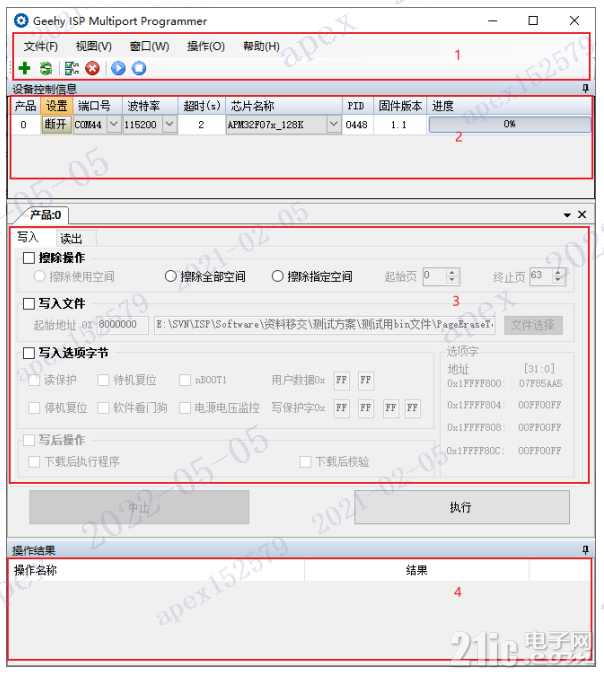Toggle the 读保护 checkbox

click(x=34, y=380)
